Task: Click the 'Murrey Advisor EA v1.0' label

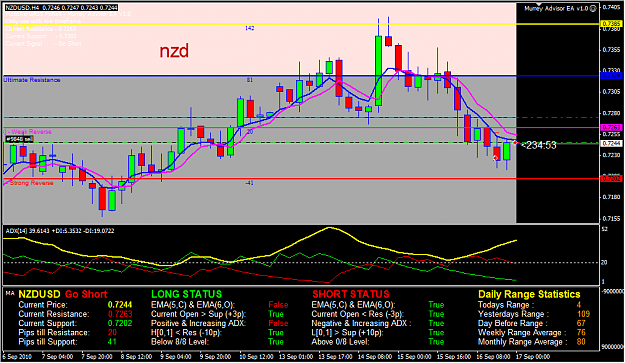Action: click(x=556, y=8)
